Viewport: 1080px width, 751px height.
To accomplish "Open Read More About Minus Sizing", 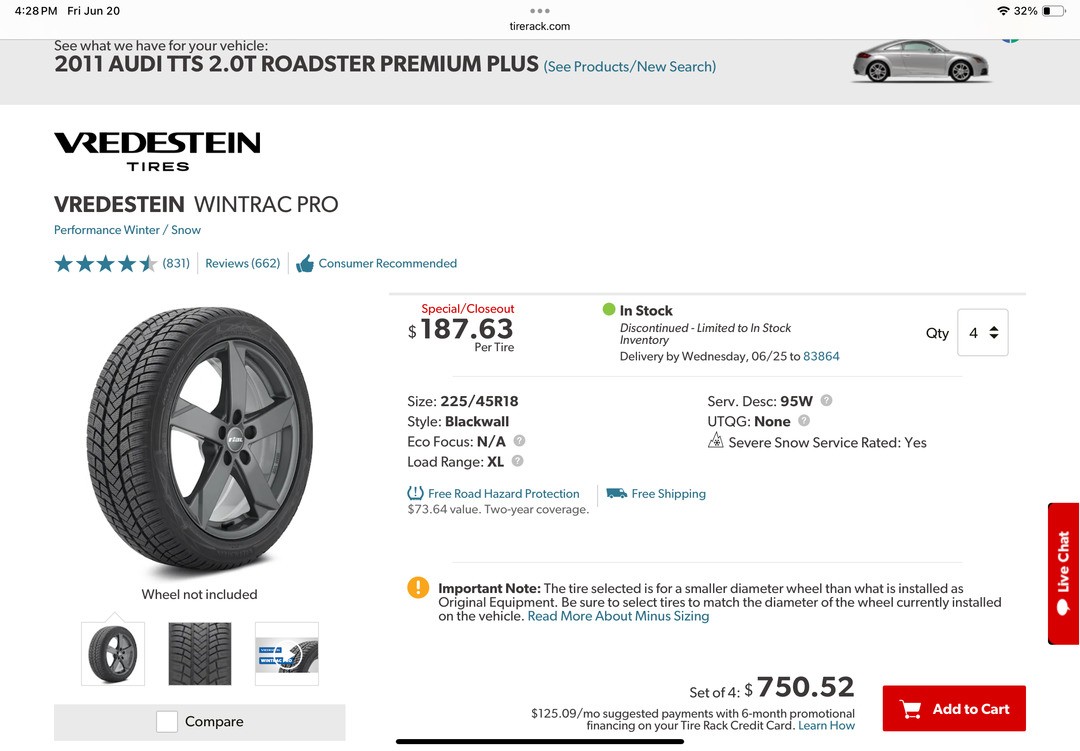I will (618, 616).
